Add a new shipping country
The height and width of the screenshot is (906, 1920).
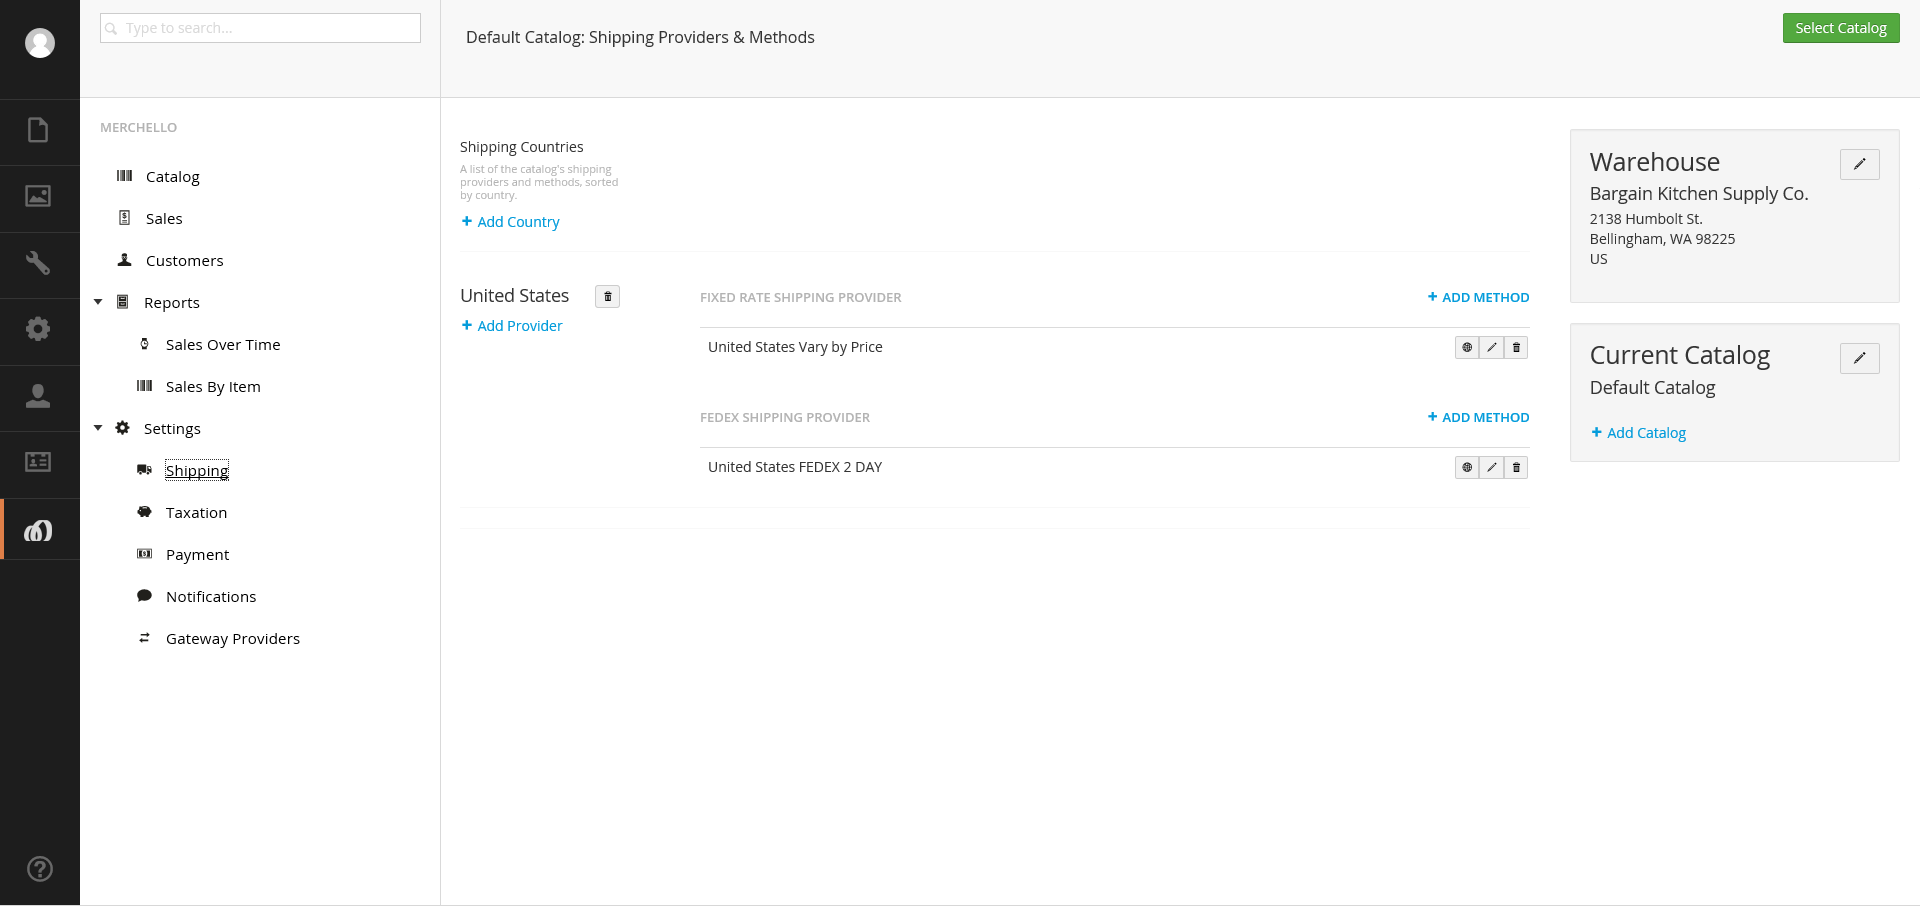[x=510, y=222]
